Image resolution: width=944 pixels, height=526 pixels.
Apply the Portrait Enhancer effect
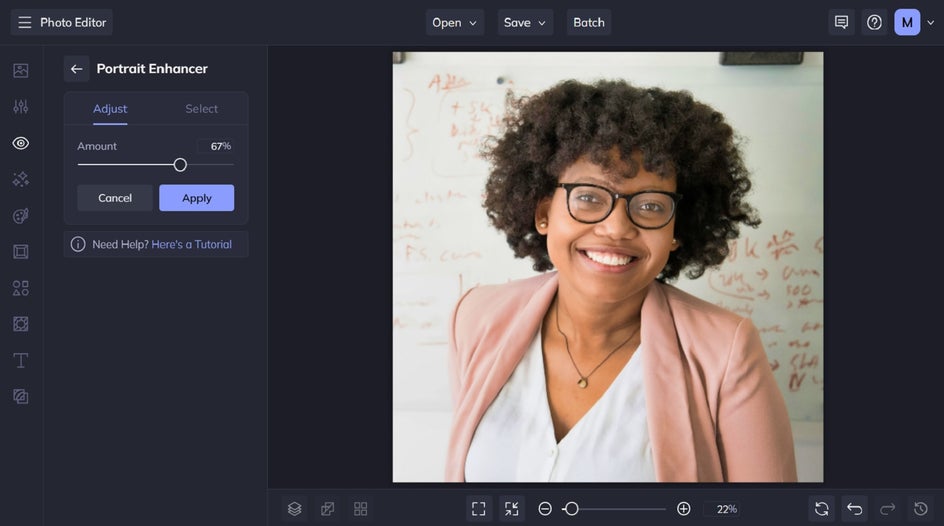197,198
